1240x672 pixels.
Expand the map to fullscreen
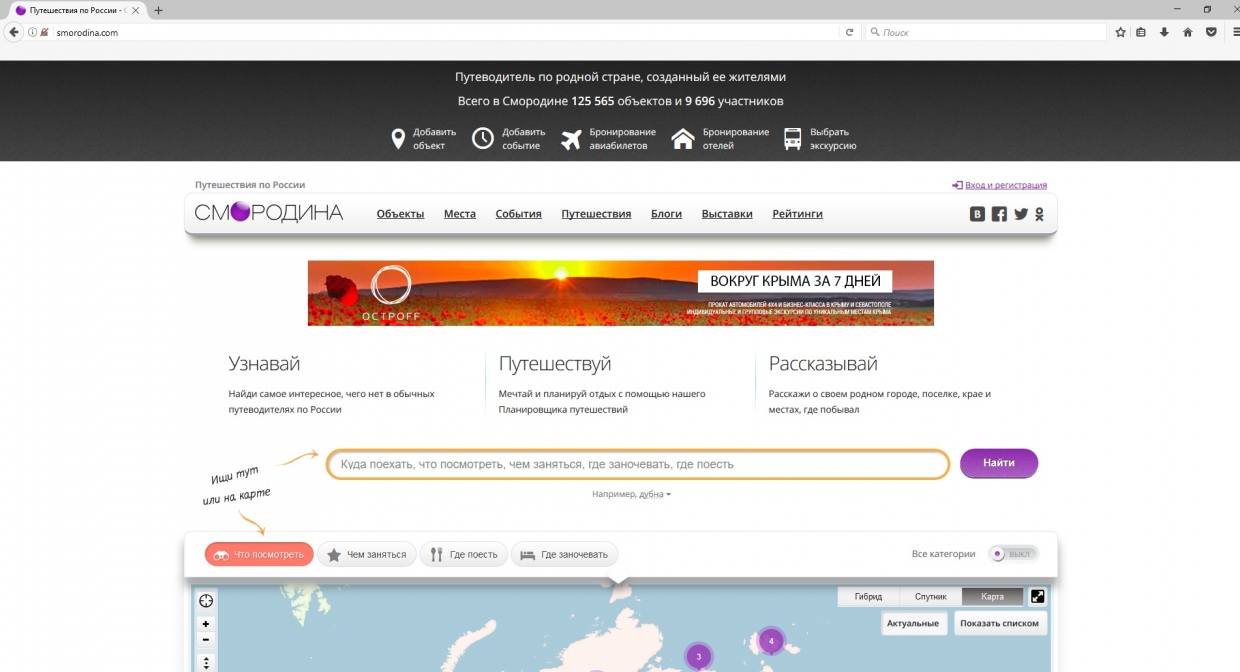coord(1037,596)
